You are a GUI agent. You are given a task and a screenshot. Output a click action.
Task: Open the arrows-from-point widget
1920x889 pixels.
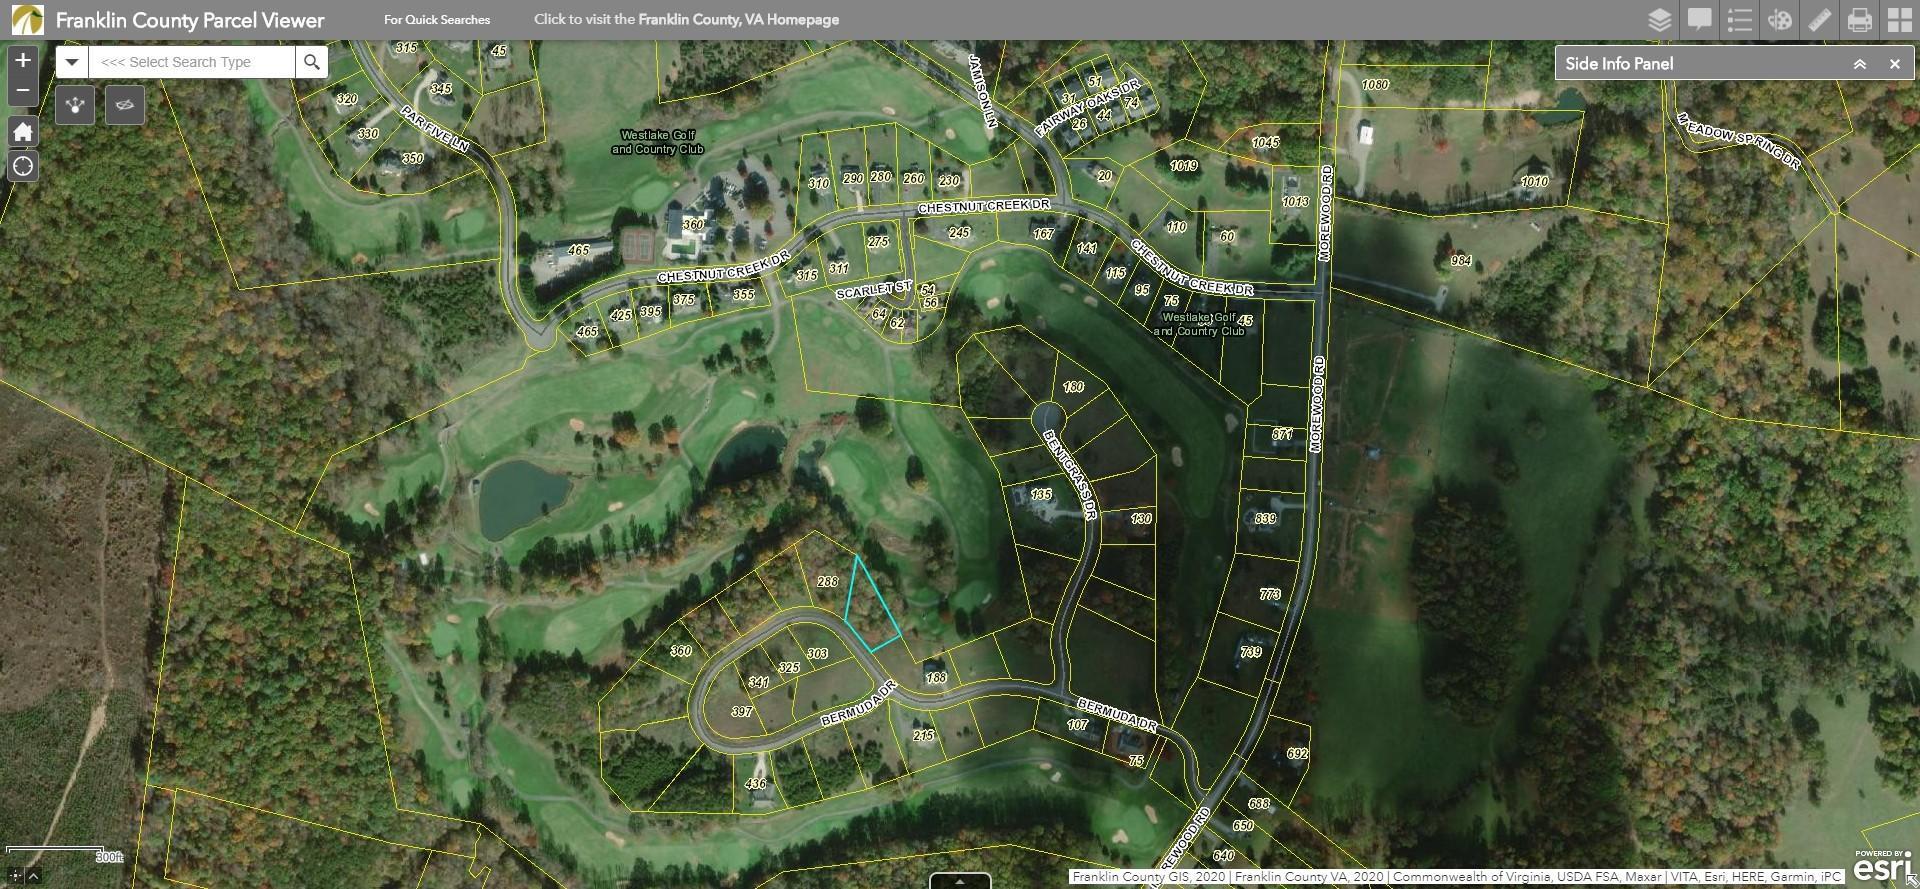[76, 105]
